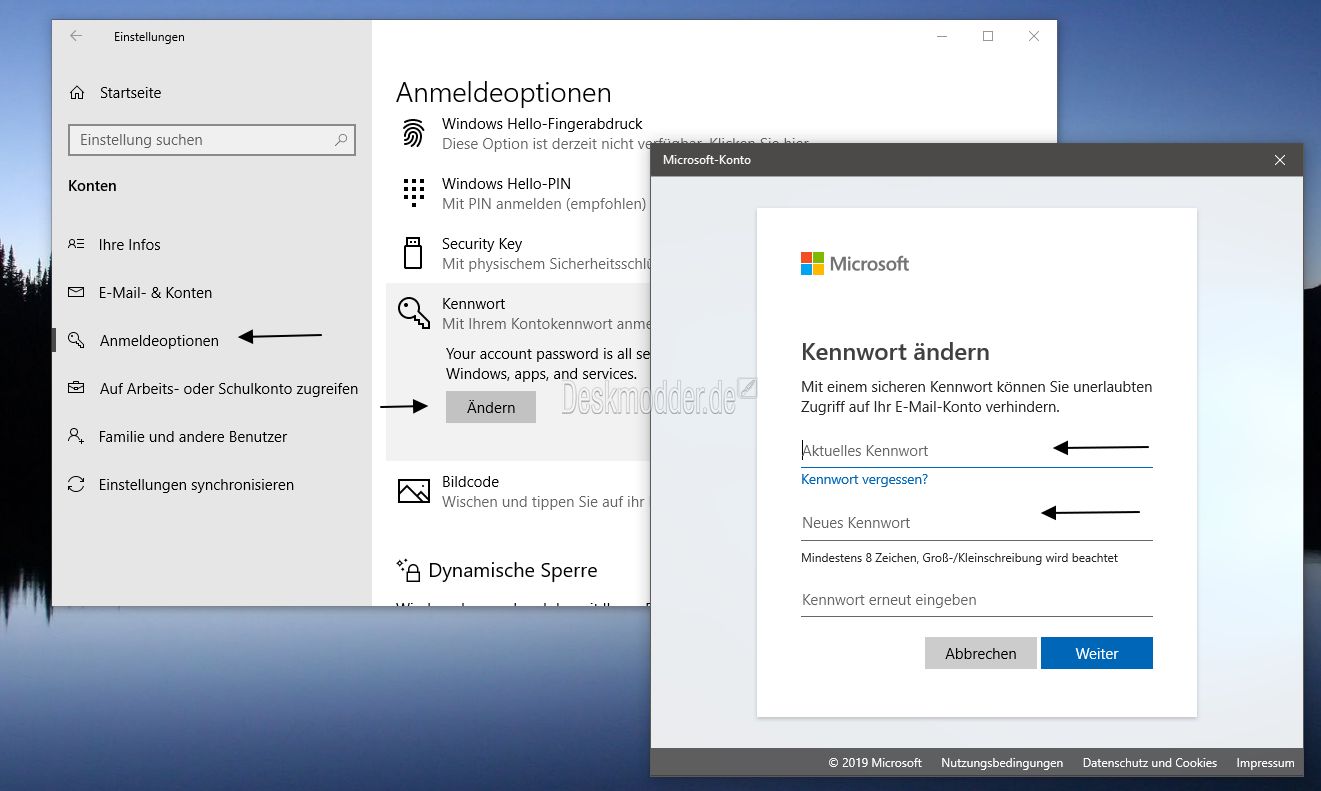Close the Einstellungen window
Image resolution: width=1321 pixels, height=791 pixels.
coord(1034,36)
